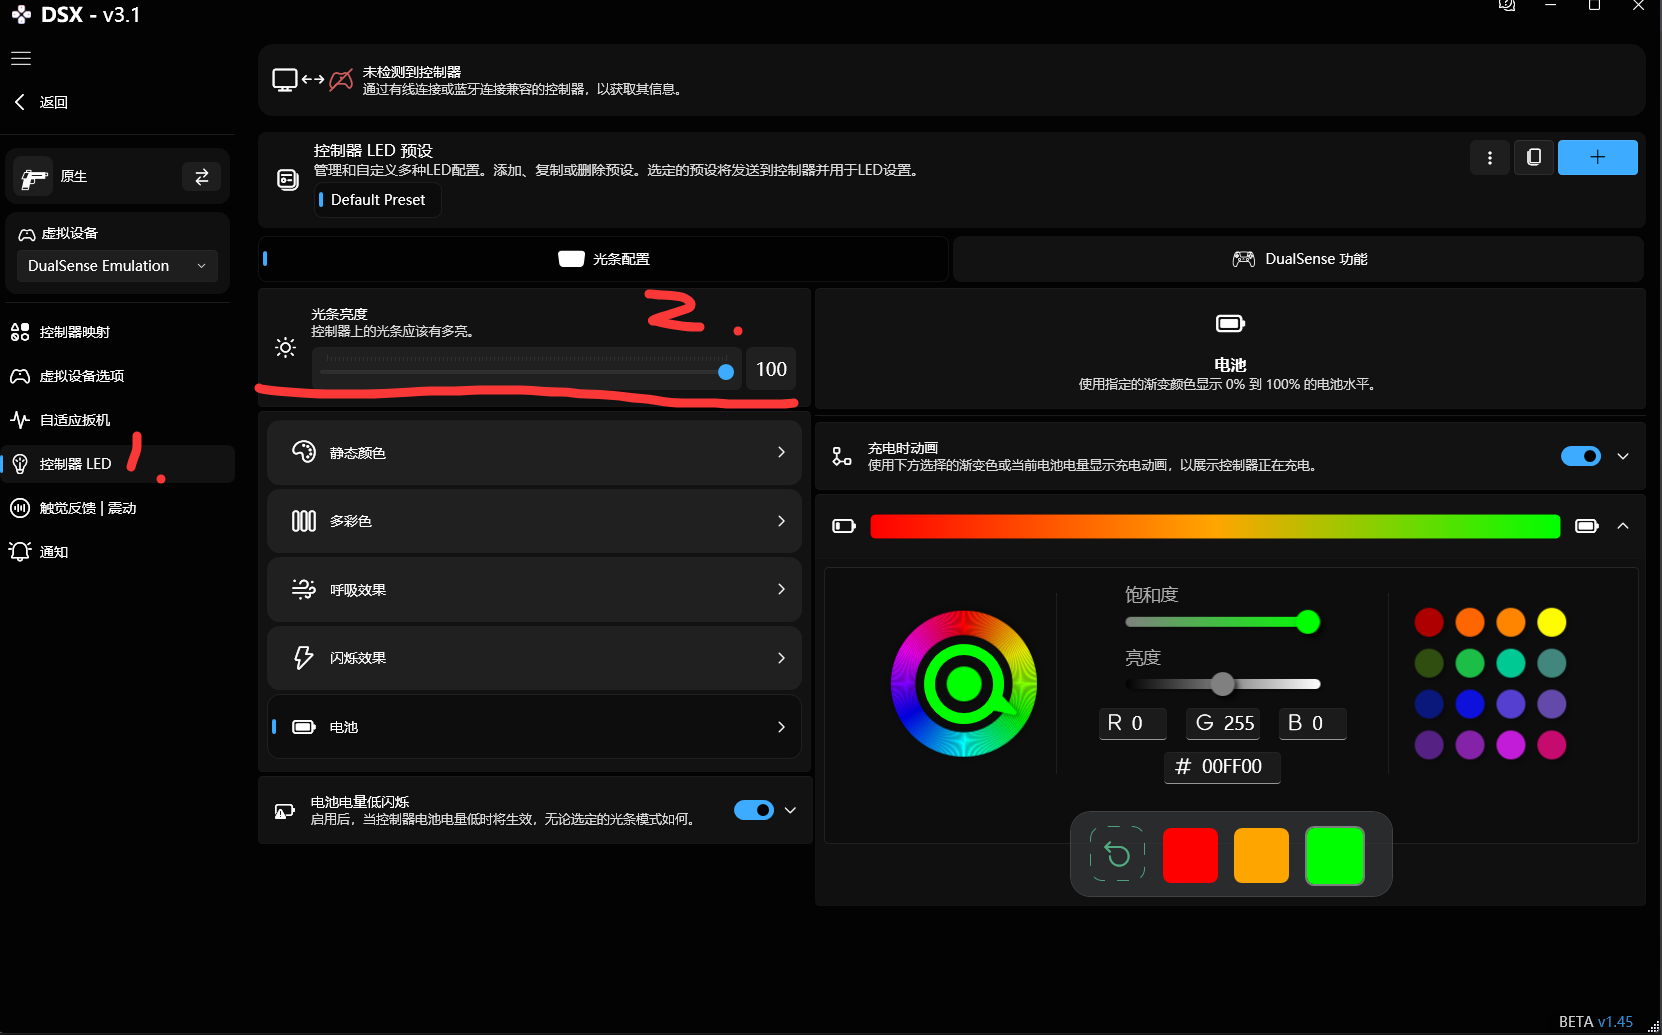Select the orange gradient stop swatch
This screenshot has height=1035, width=1662.
pyautogui.click(x=1262, y=855)
